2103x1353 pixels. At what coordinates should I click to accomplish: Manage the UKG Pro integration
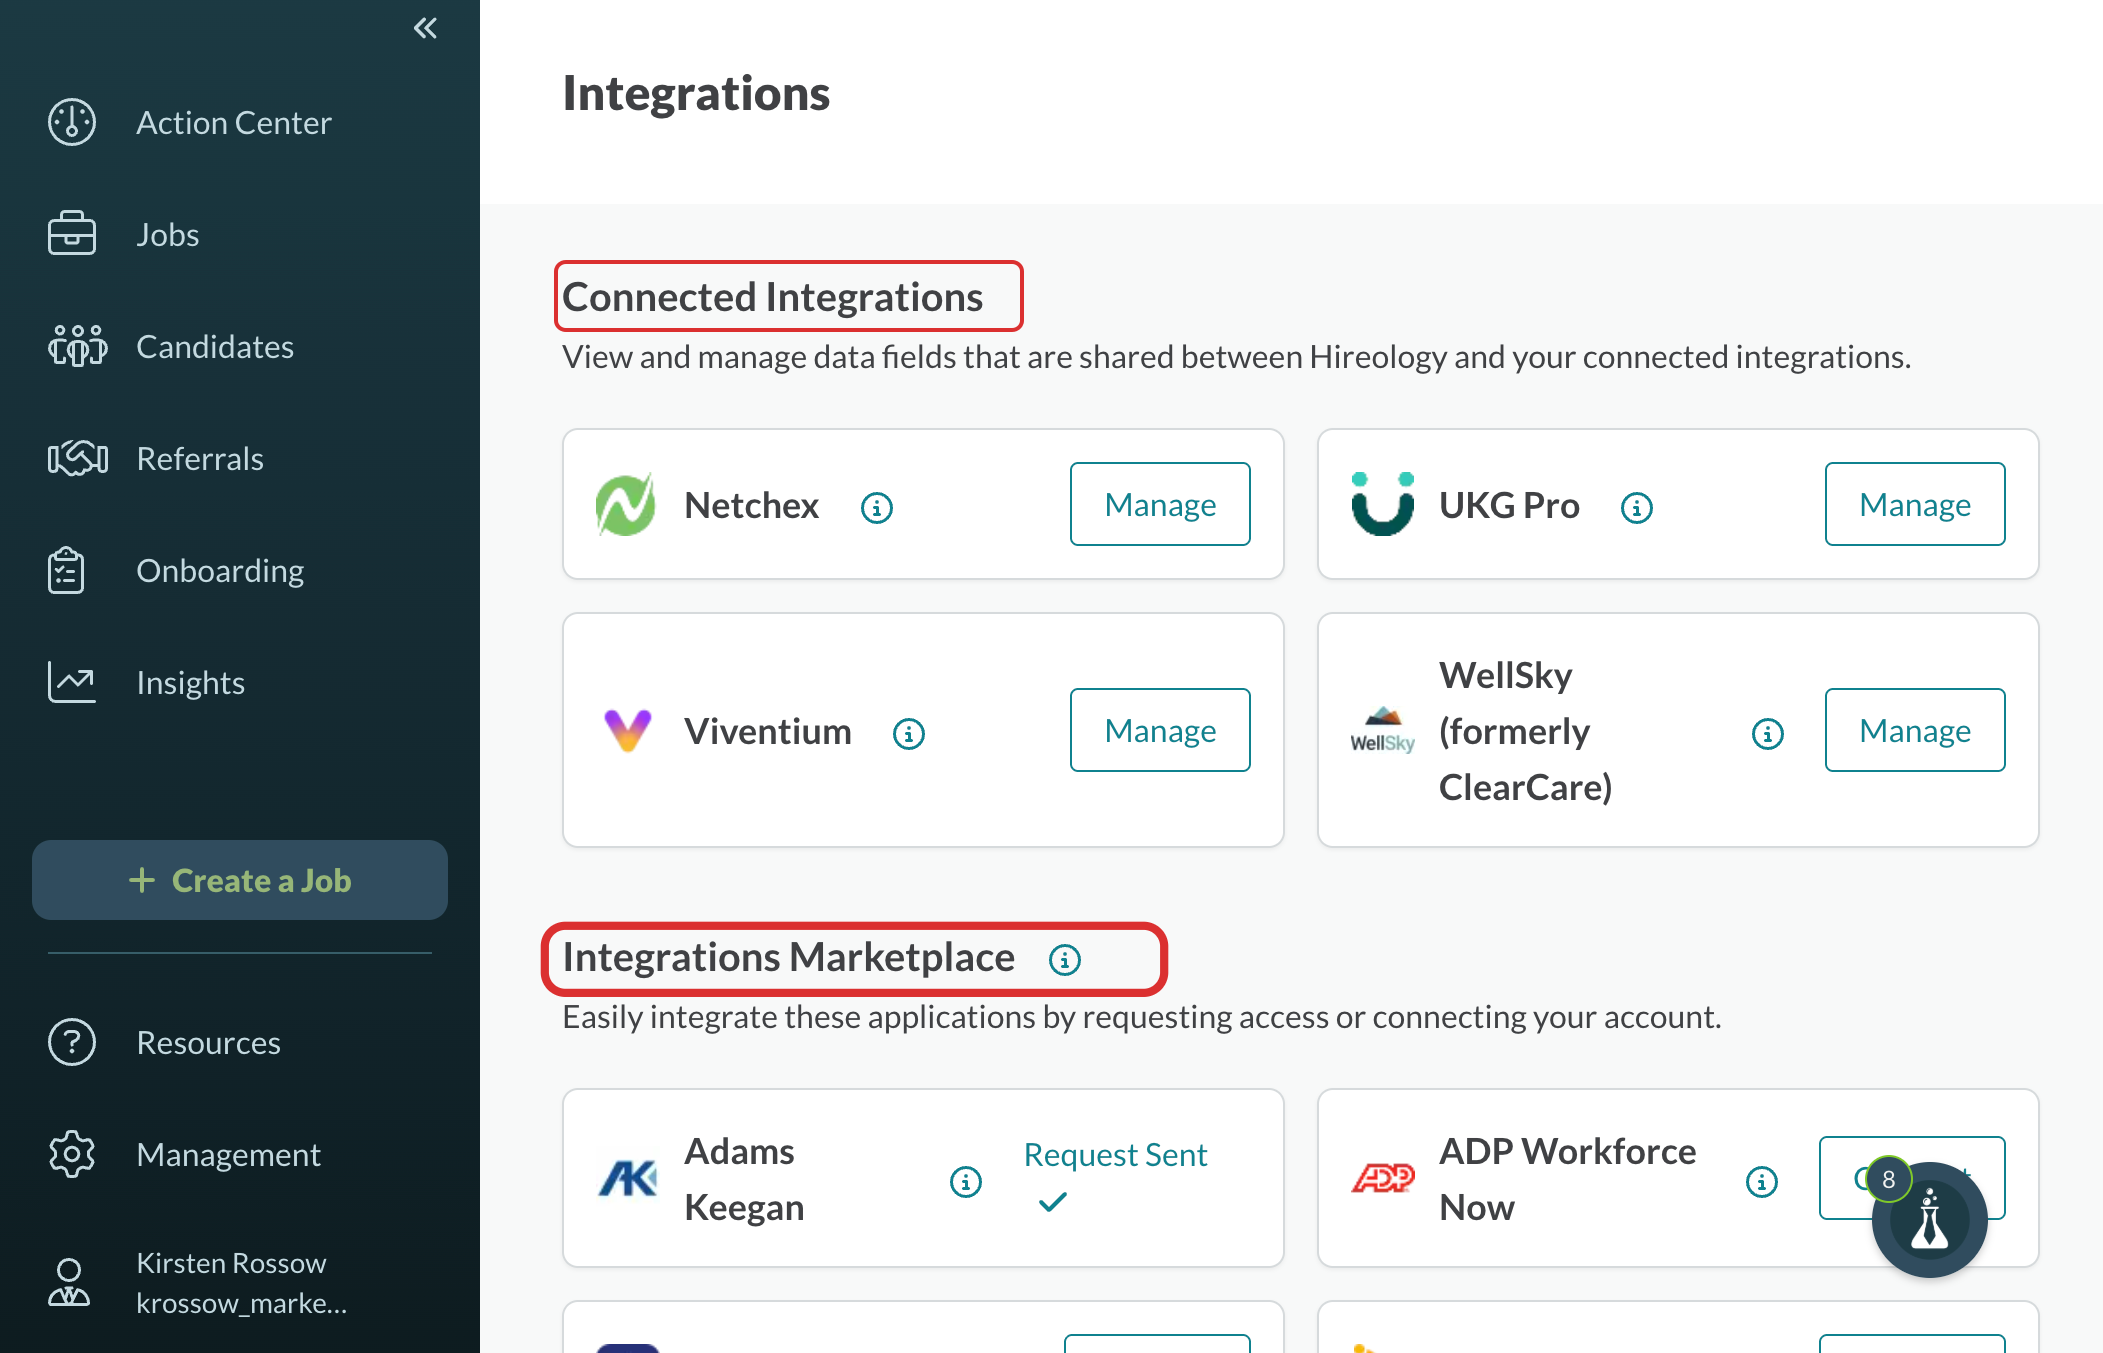[1915, 504]
